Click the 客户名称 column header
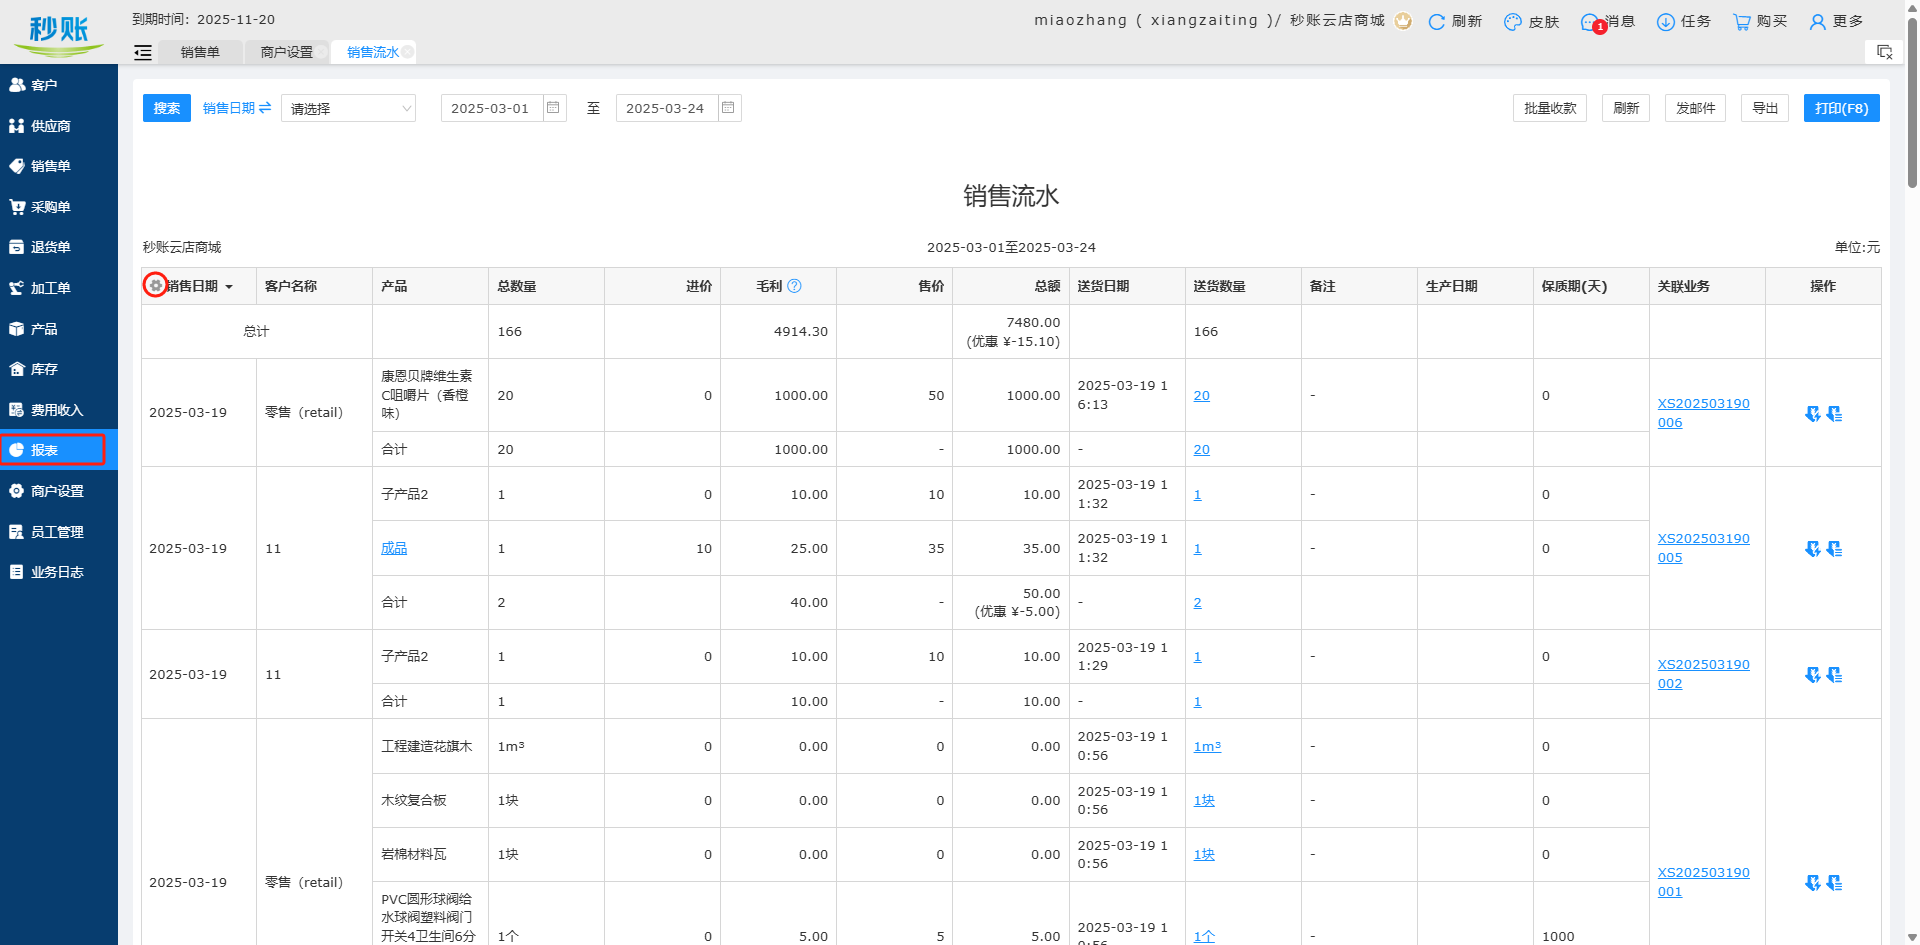The height and width of the screenshot is (945, 1920). point(314,286)
